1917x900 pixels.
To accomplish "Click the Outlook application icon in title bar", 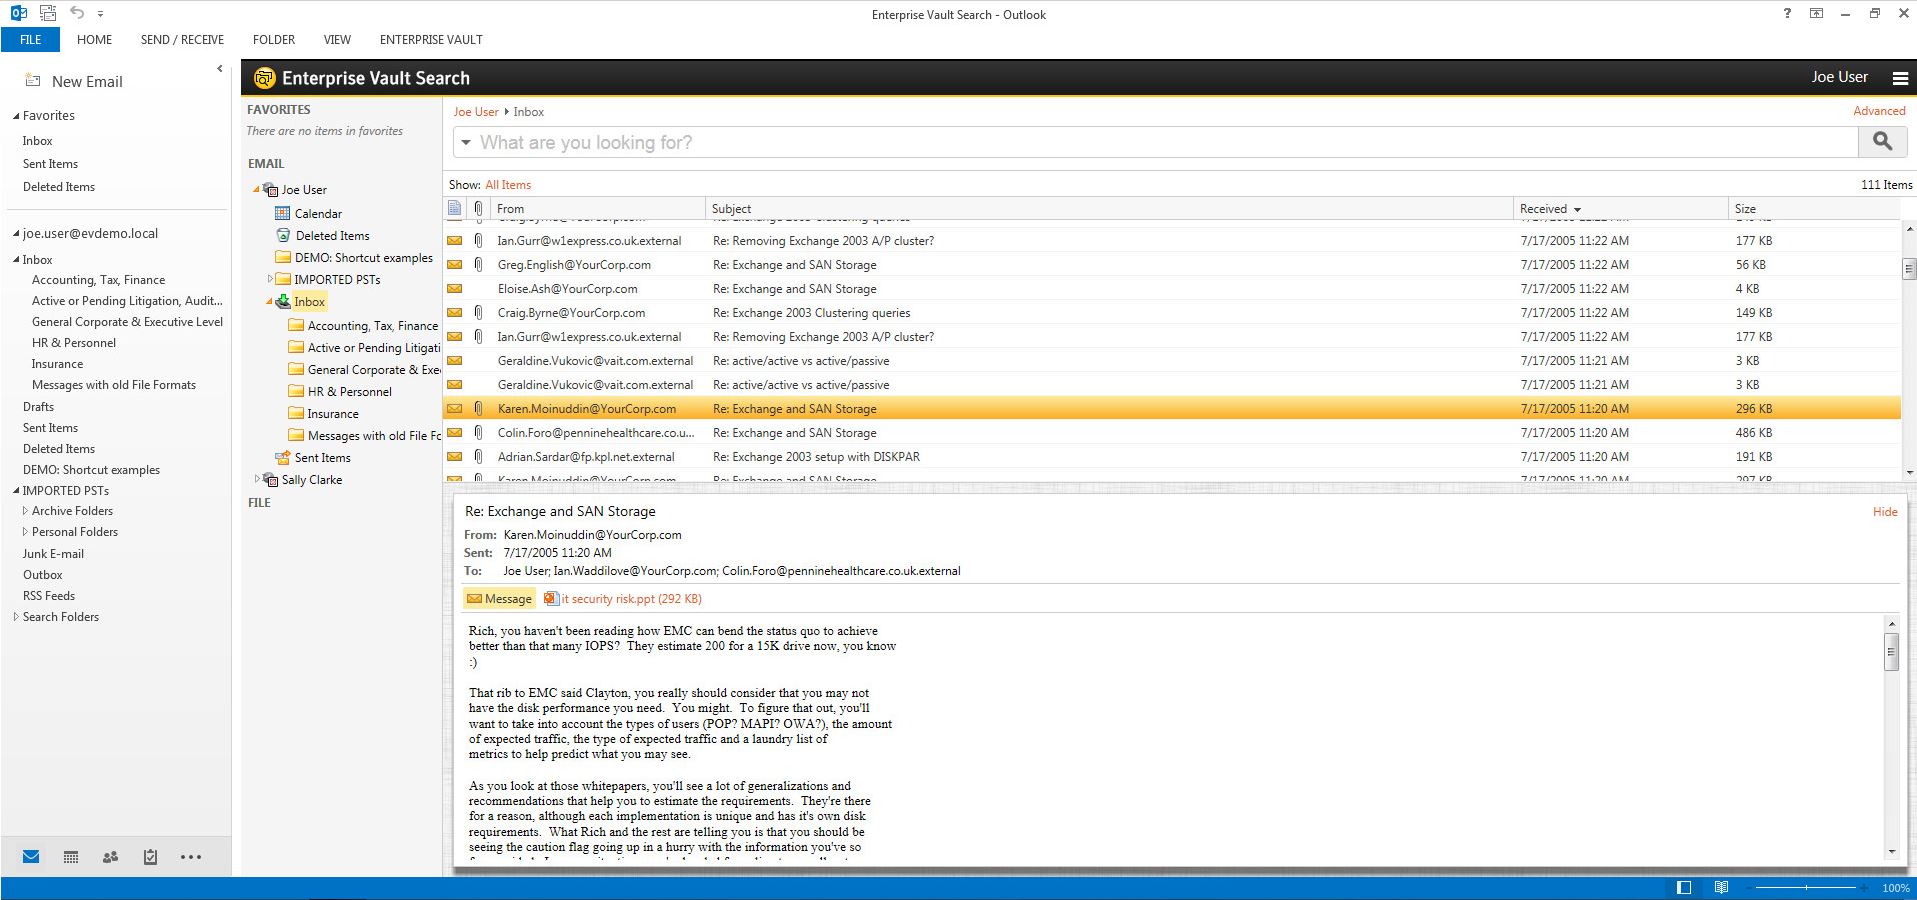I will tap(19, 14).
